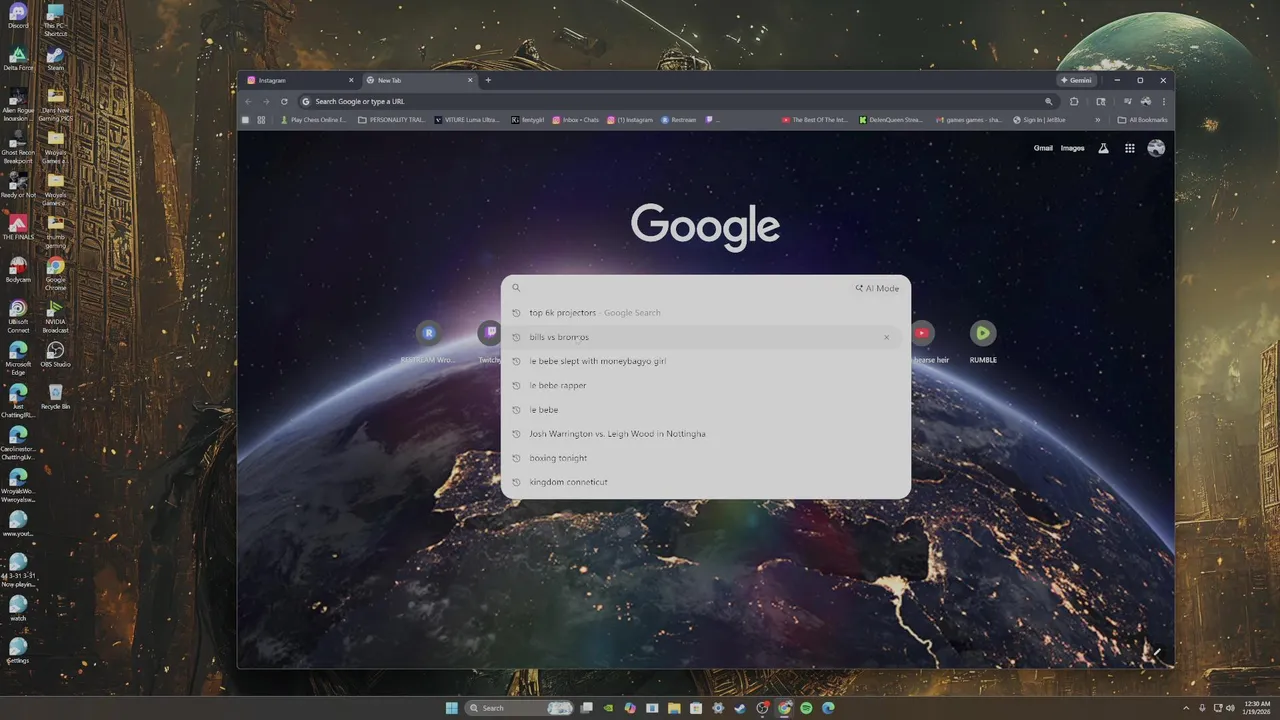
Task: Open Inbox • Chats bookmark
Action: tap(575, 120)
